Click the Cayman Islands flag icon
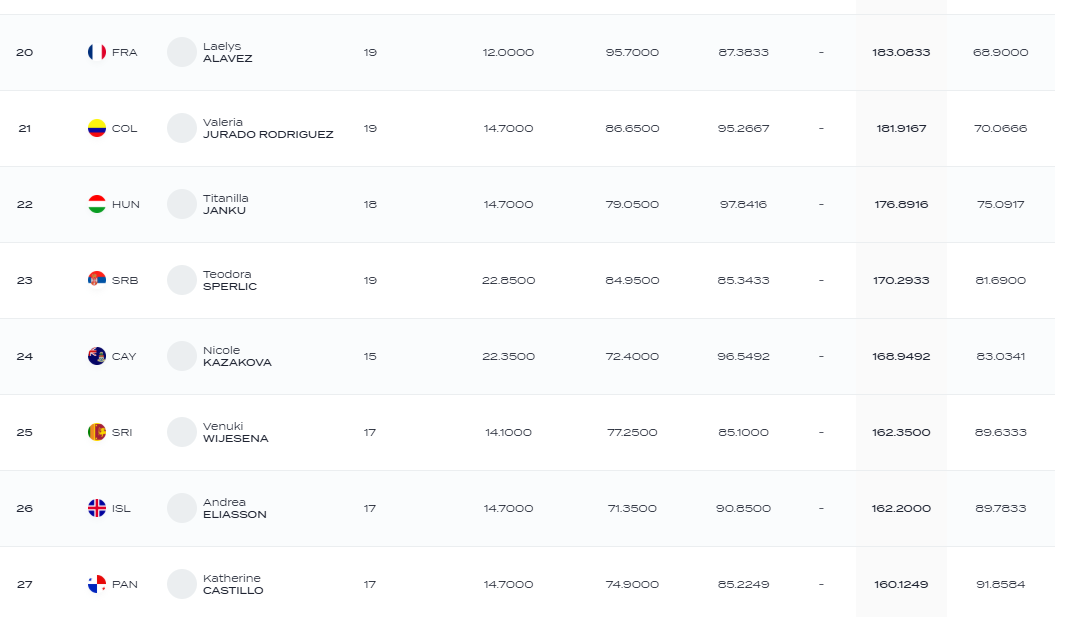This screenshot has width=1076, height=617. (x=97, y=356)
